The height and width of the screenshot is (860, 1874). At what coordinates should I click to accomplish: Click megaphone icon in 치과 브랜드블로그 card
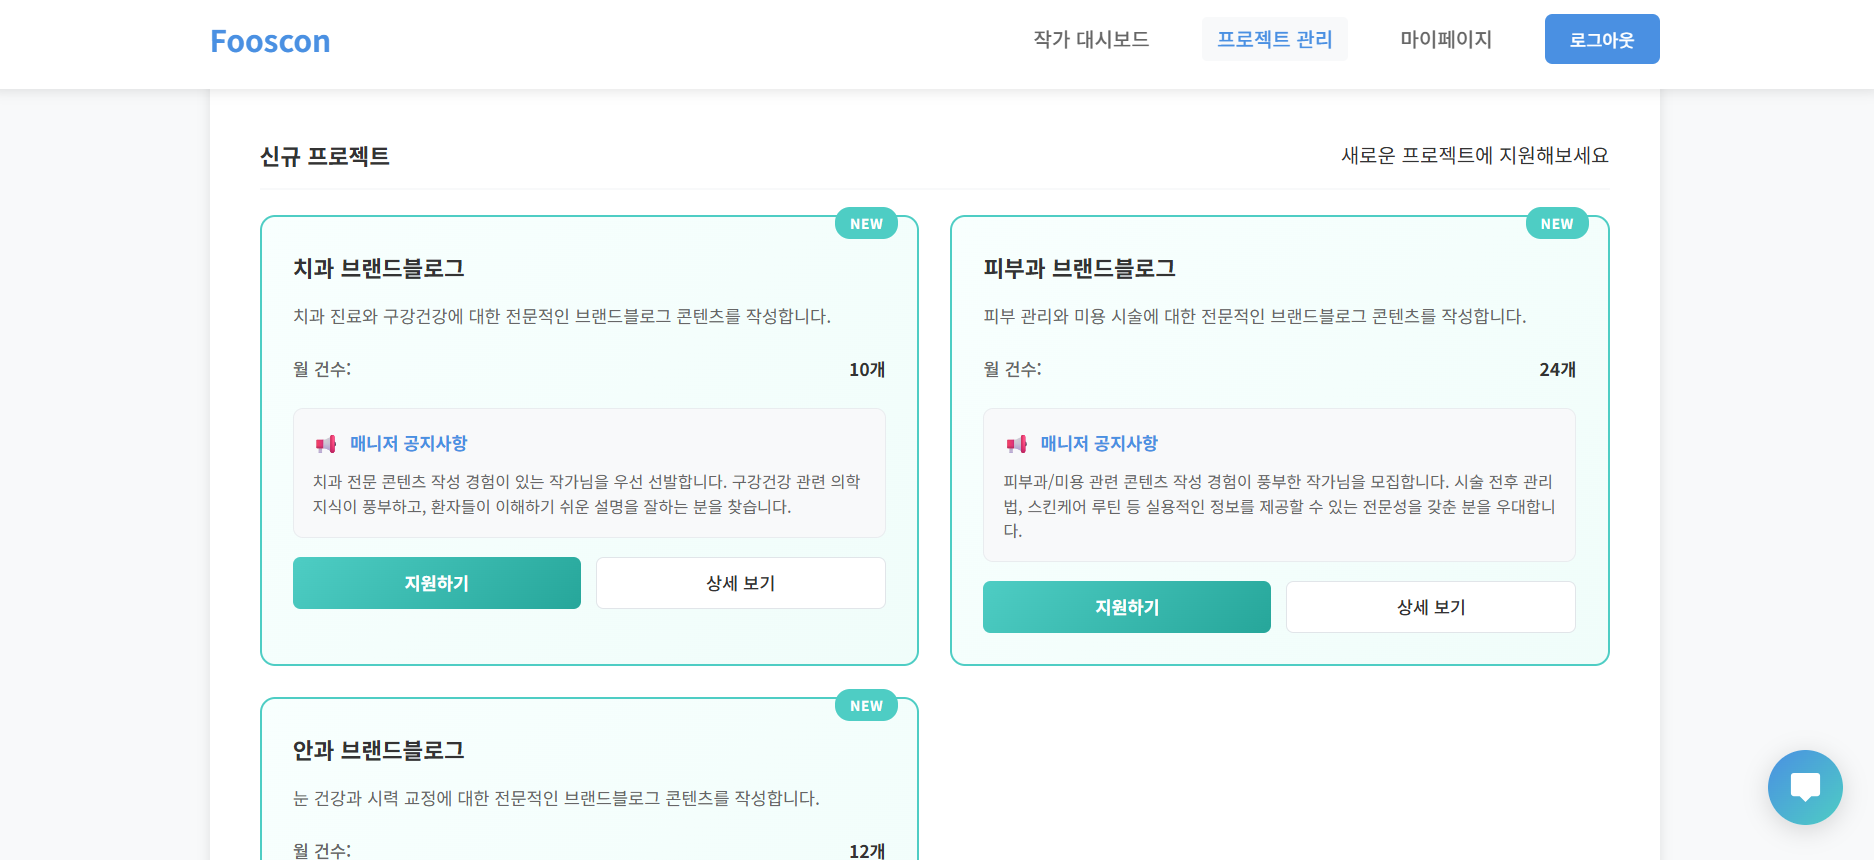pyautogui.click(x=326, y=444)
